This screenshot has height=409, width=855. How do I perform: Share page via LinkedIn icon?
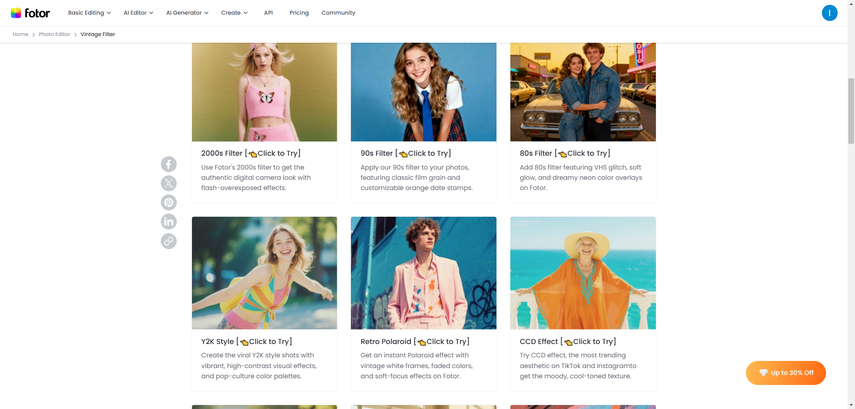(169, 221)
